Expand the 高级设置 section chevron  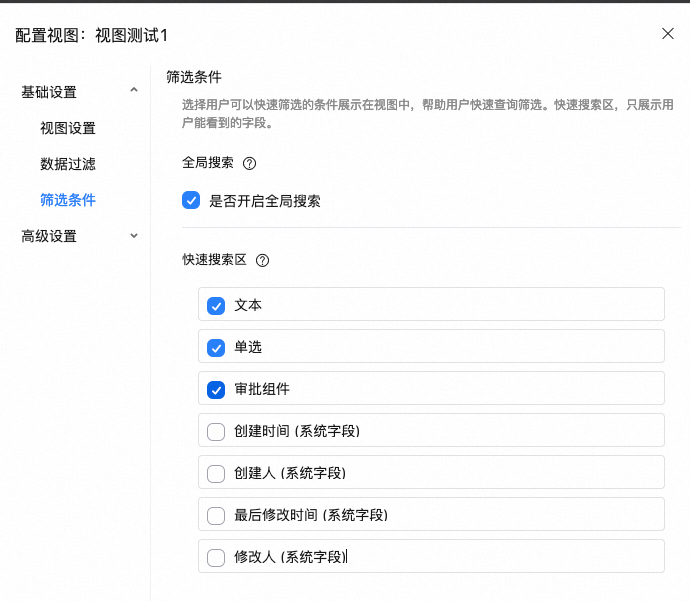134,236
